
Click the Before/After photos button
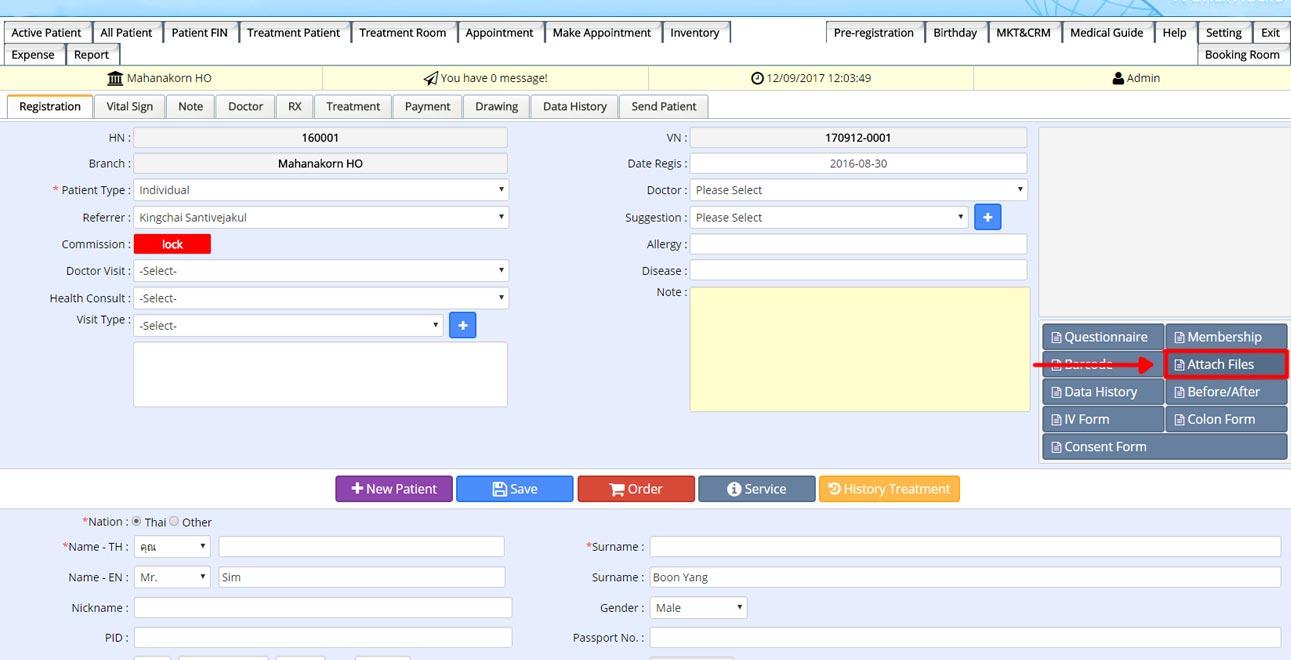click(1226, 392)
